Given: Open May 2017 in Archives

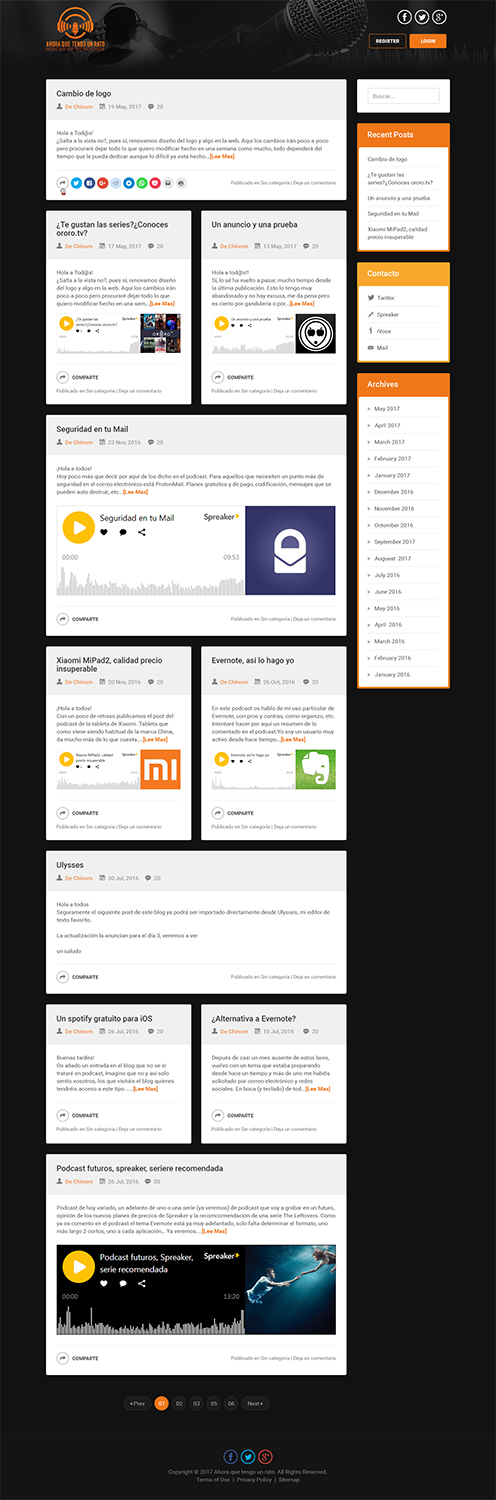Looking at the screenshot, I should (x=387, y=409).
